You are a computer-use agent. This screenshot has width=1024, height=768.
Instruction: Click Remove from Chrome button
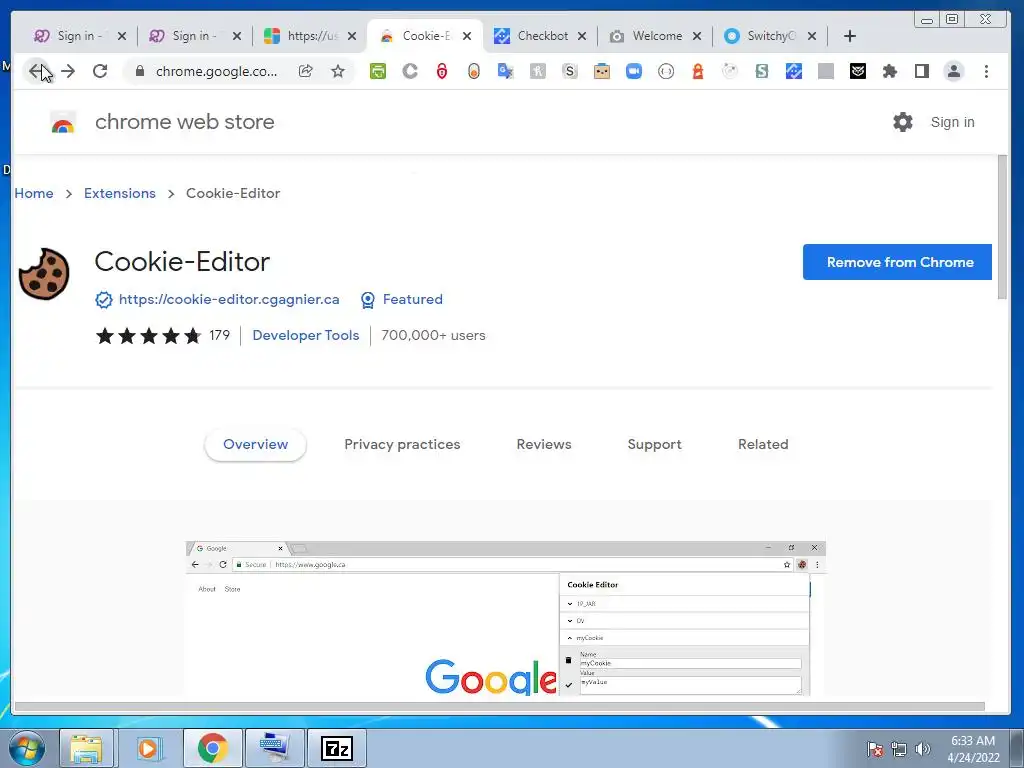(897, 262)
